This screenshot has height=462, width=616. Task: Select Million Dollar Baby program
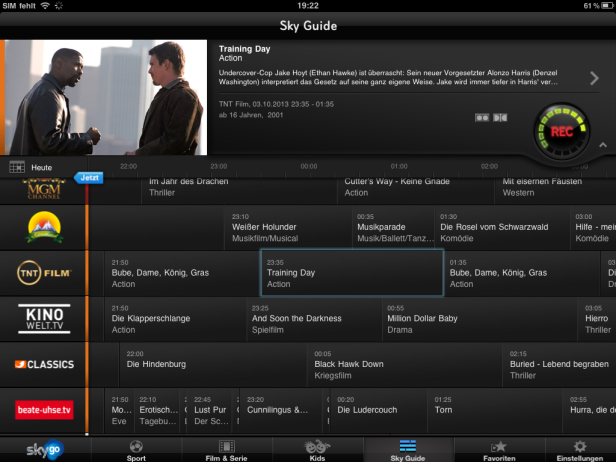(x=480, y=319)
